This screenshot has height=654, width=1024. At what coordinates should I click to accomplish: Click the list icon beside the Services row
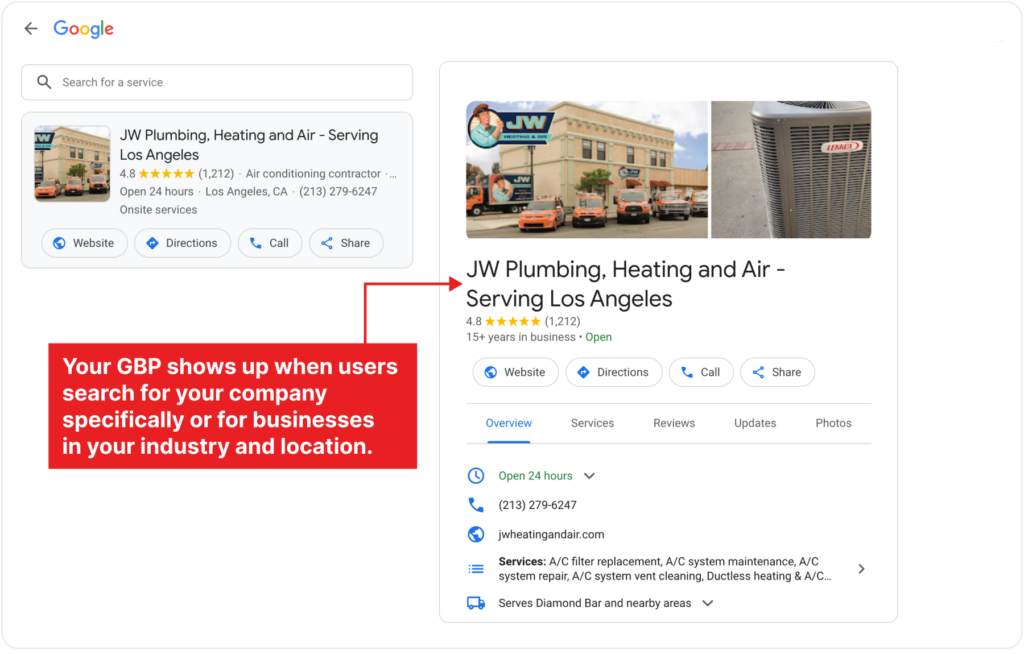(477, 567)
